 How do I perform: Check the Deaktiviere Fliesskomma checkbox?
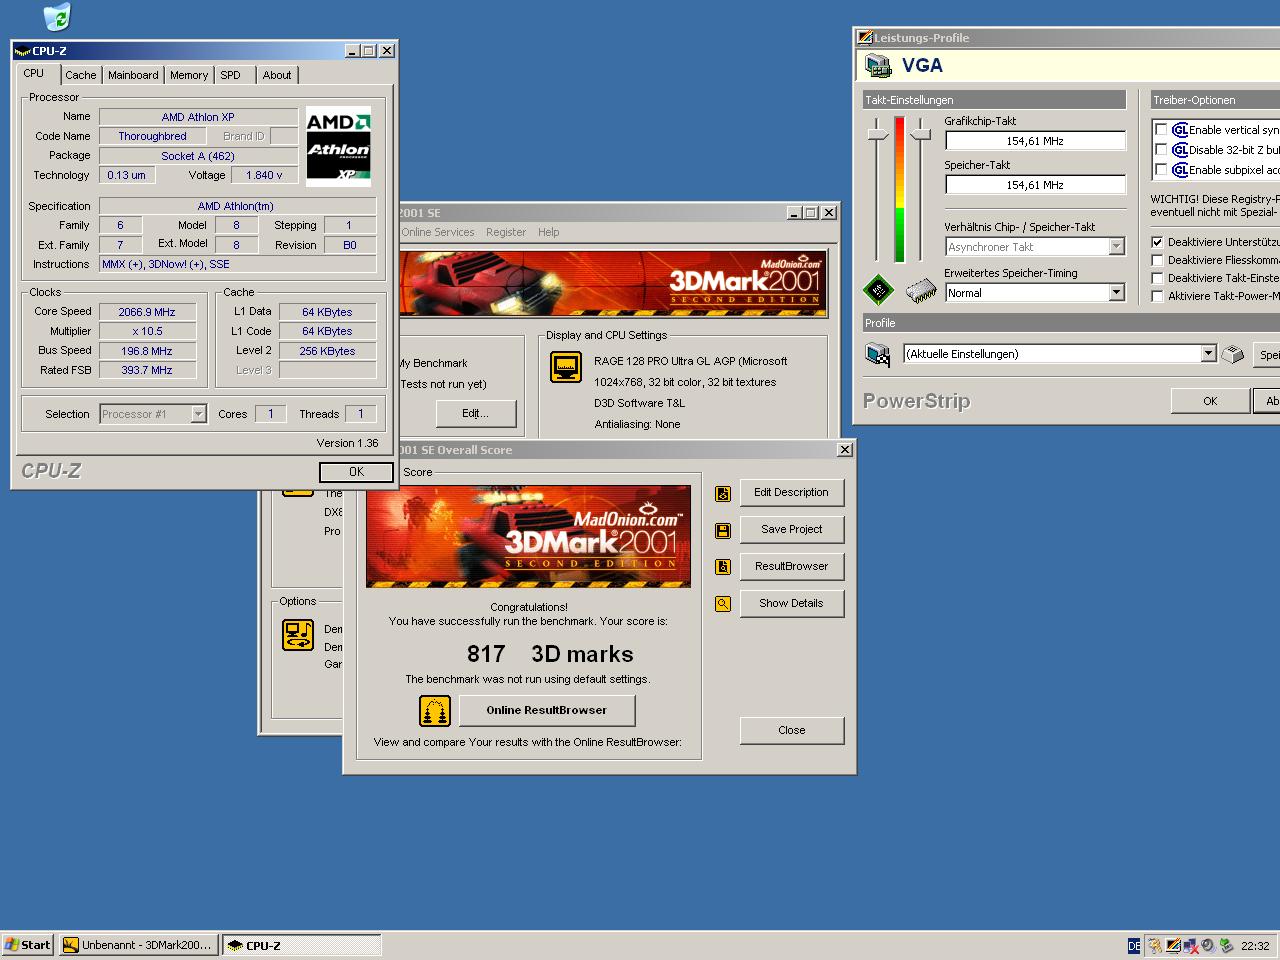point(1158,260)
